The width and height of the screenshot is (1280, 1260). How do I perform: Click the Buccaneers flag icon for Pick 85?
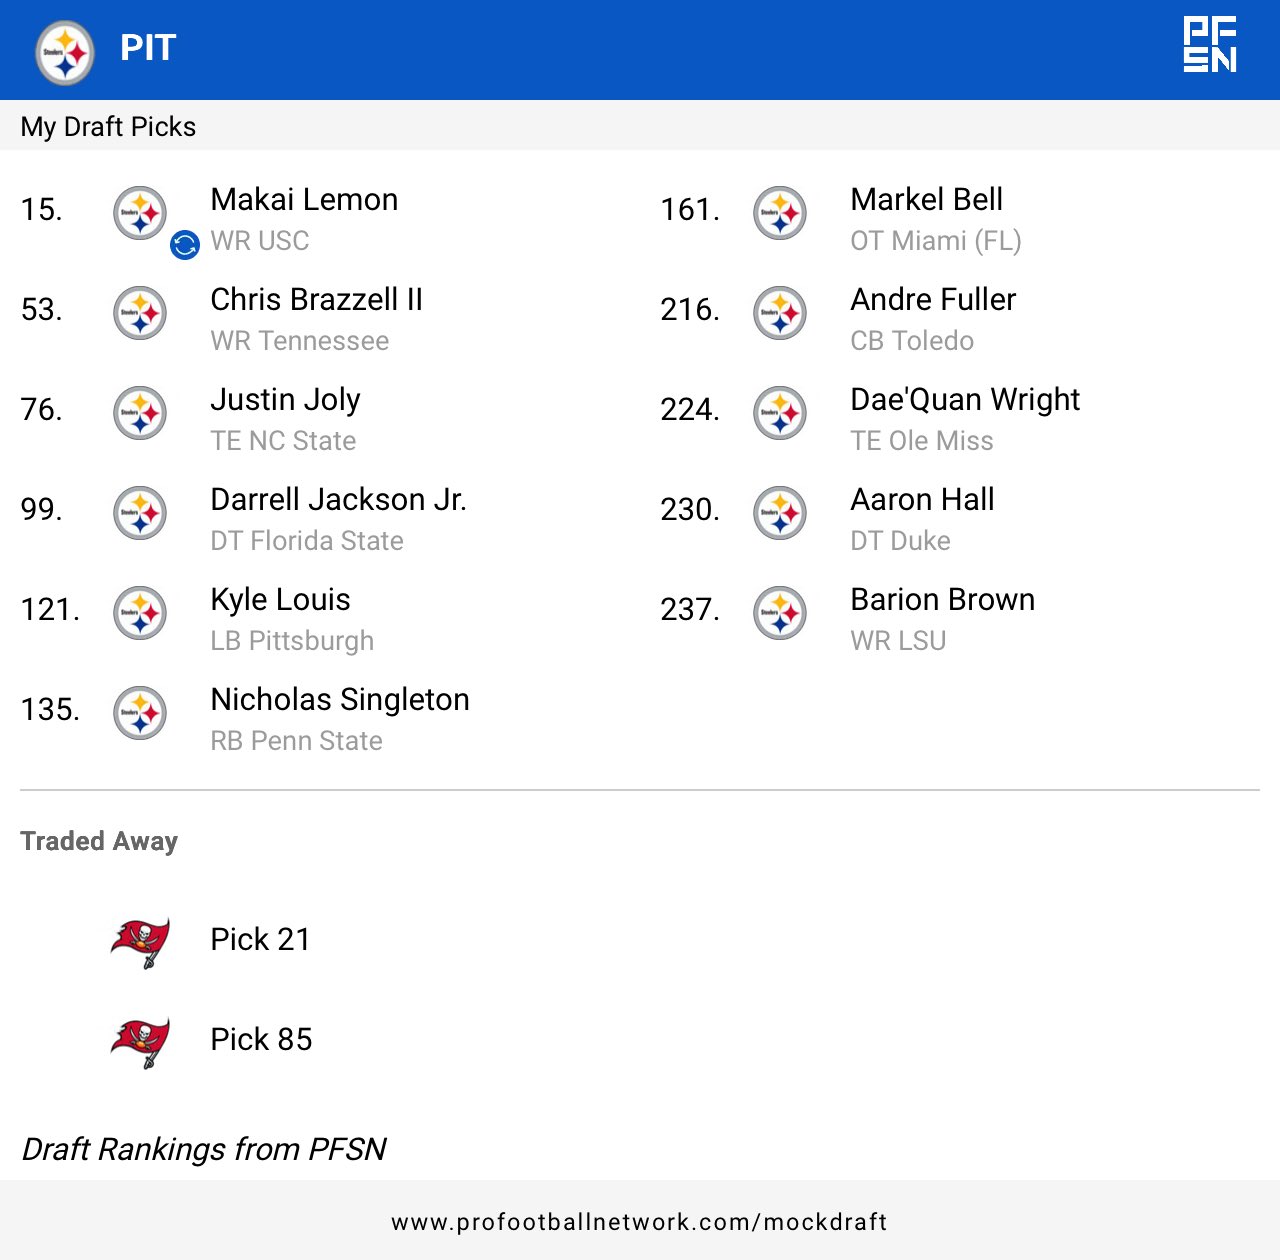(x=140, y=1042)
